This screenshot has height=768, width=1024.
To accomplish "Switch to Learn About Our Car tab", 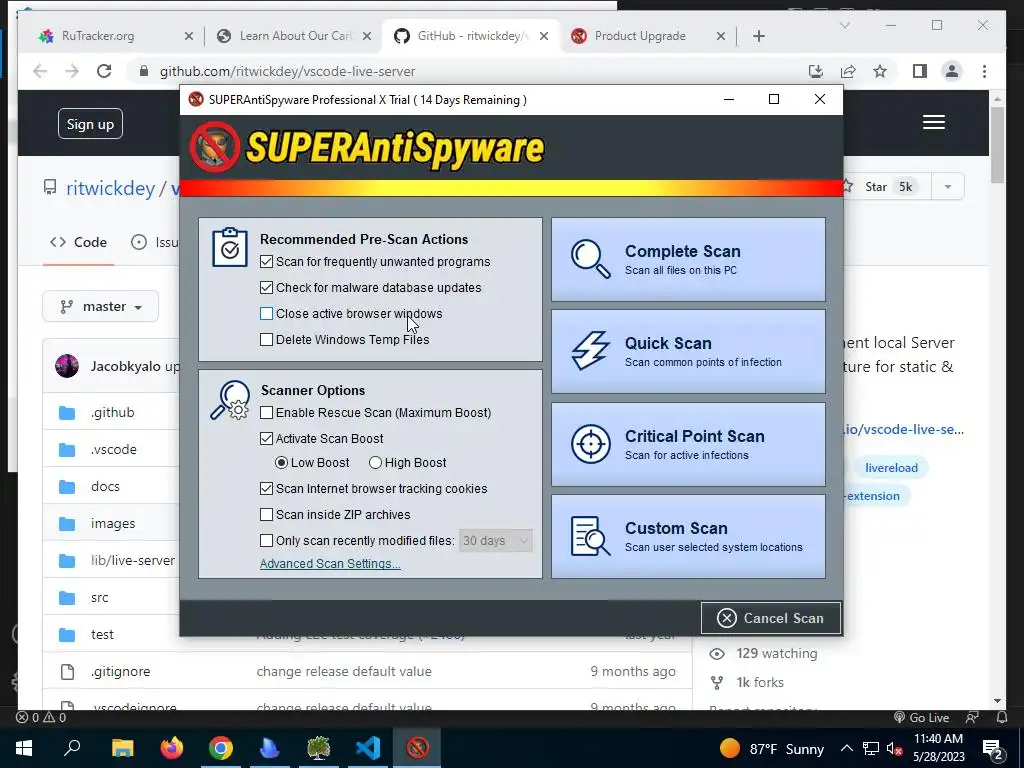I will click(294, 36).
